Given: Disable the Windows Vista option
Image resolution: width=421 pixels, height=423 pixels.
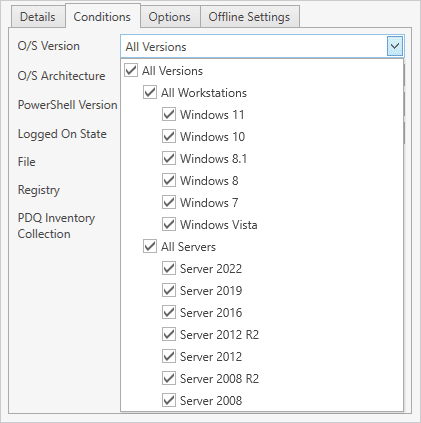Looking at the screenshot, I should [x=169, y=224].
